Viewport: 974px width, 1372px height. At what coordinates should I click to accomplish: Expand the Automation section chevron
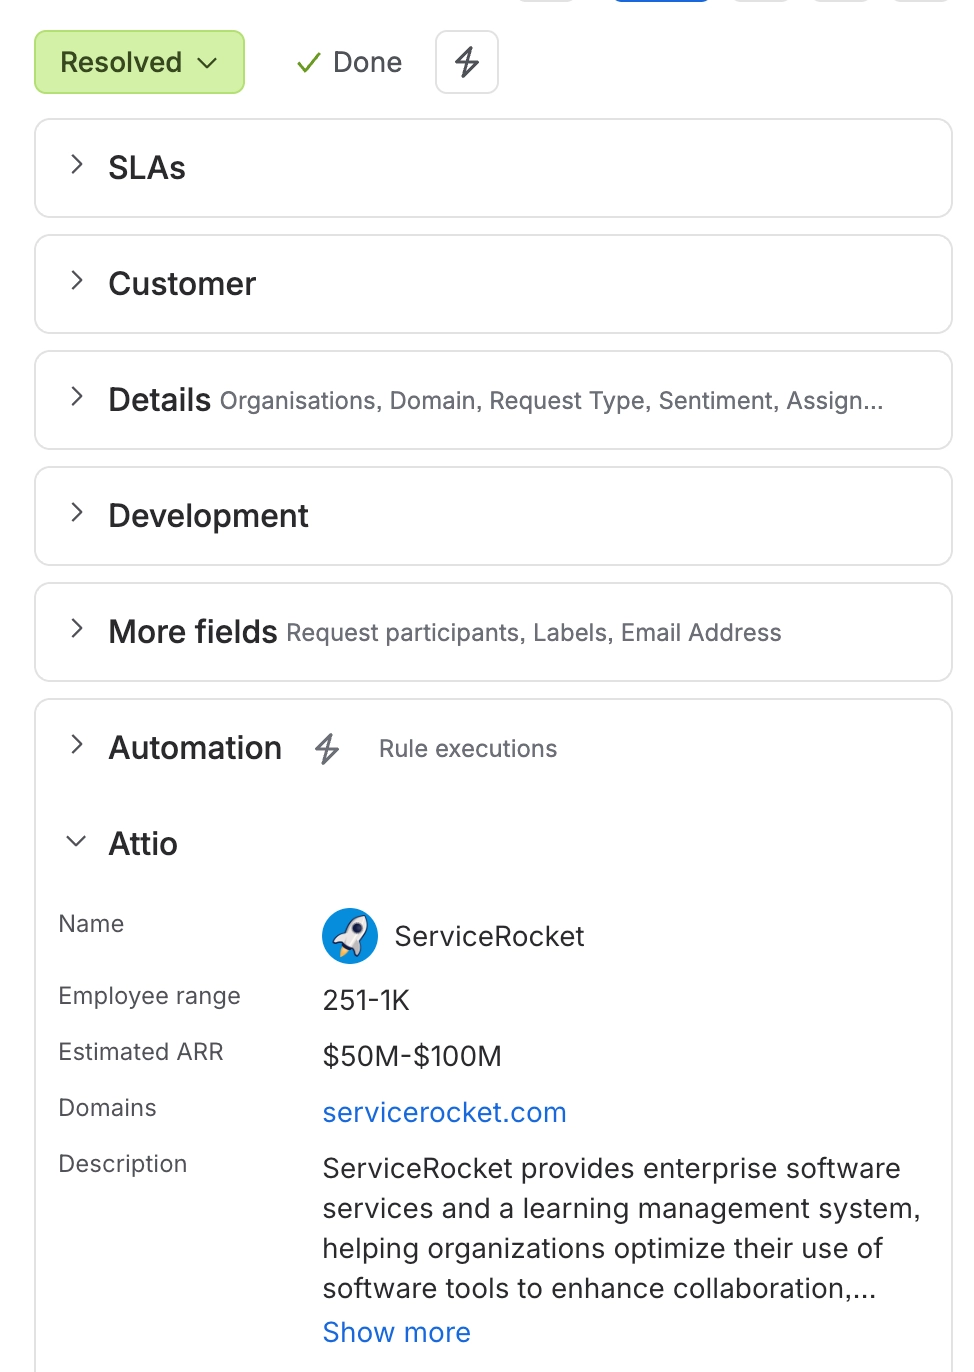[77, 745]
